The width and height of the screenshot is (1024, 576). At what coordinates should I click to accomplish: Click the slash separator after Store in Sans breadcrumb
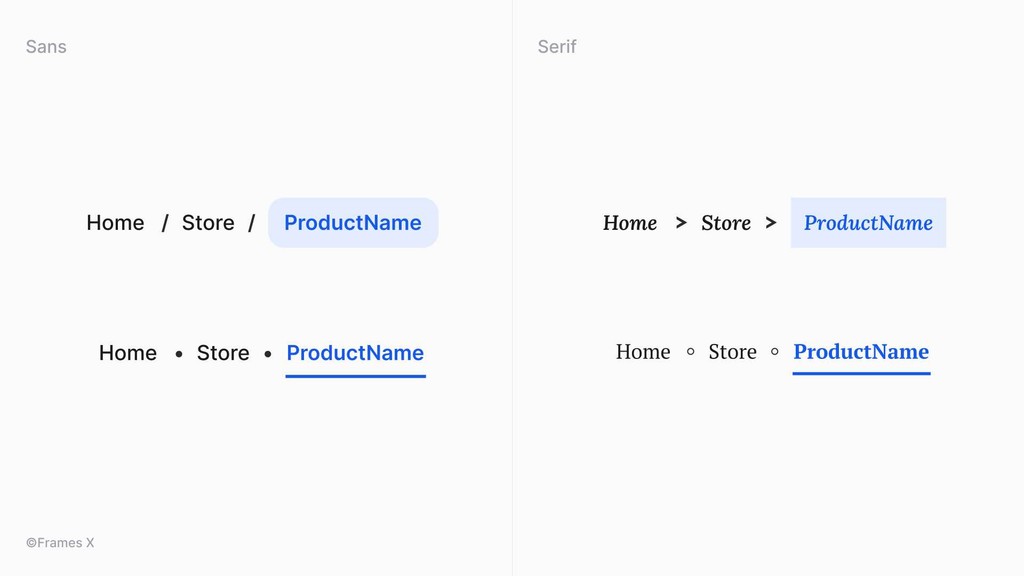click(x=251, y=223)
